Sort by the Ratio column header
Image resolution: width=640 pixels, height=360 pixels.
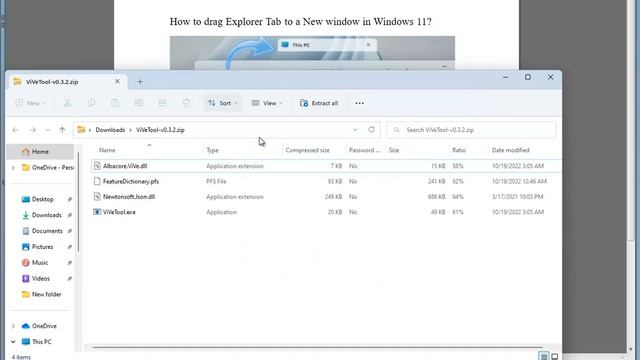click(x=459, y=150)
